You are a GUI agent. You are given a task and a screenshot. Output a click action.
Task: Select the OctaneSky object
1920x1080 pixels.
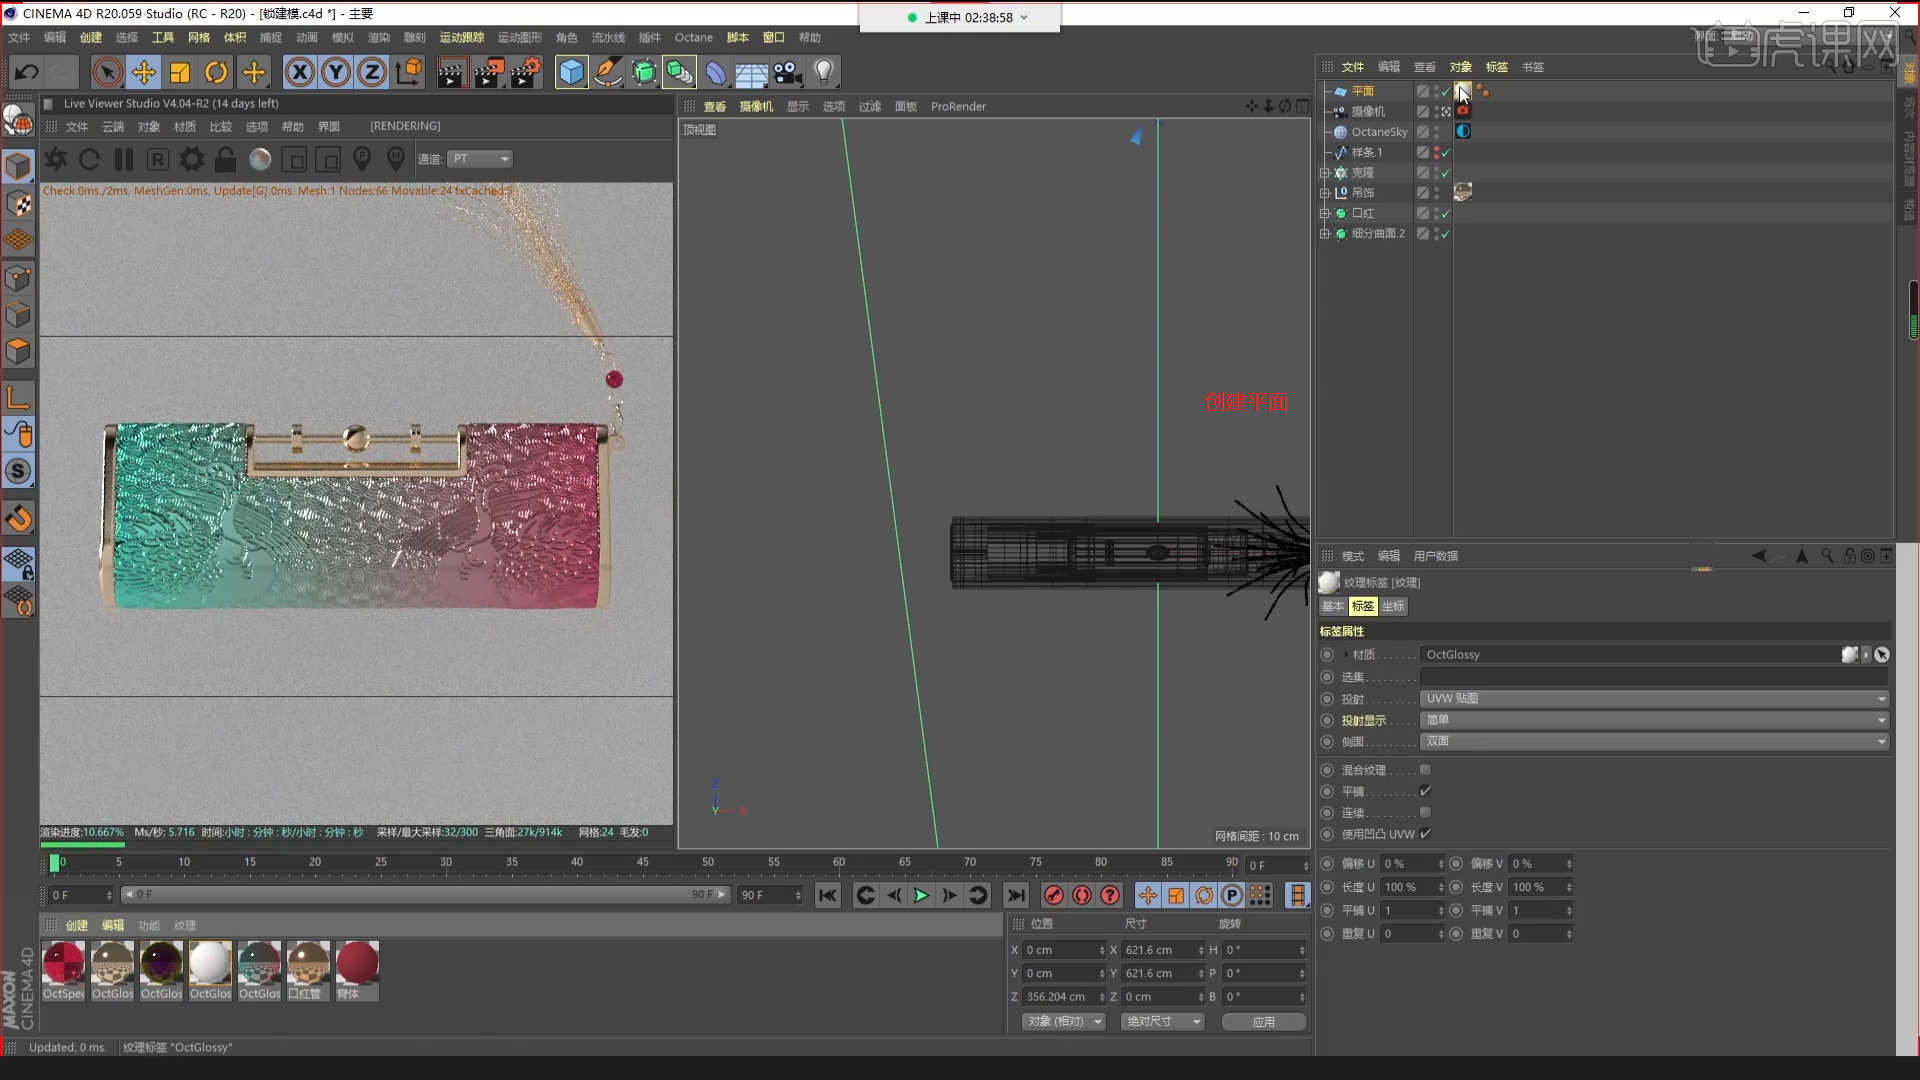(1379, 132)
